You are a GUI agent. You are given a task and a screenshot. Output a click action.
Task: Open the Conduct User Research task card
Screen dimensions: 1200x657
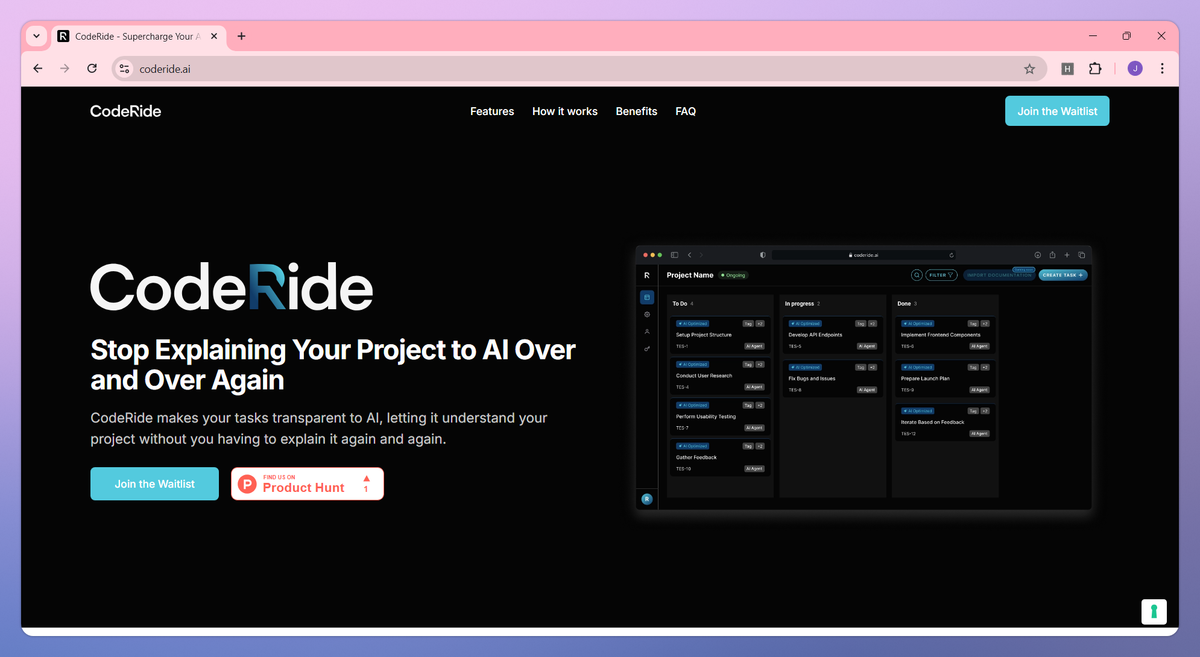coord(720,376)
